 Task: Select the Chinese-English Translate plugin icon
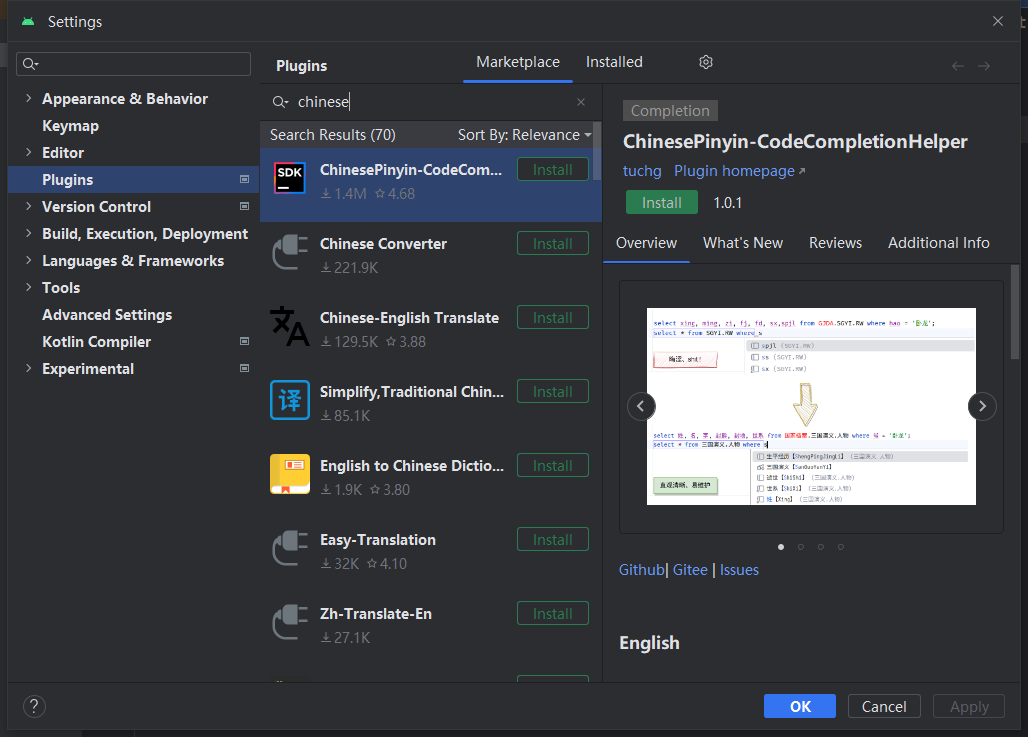point(290,326)
